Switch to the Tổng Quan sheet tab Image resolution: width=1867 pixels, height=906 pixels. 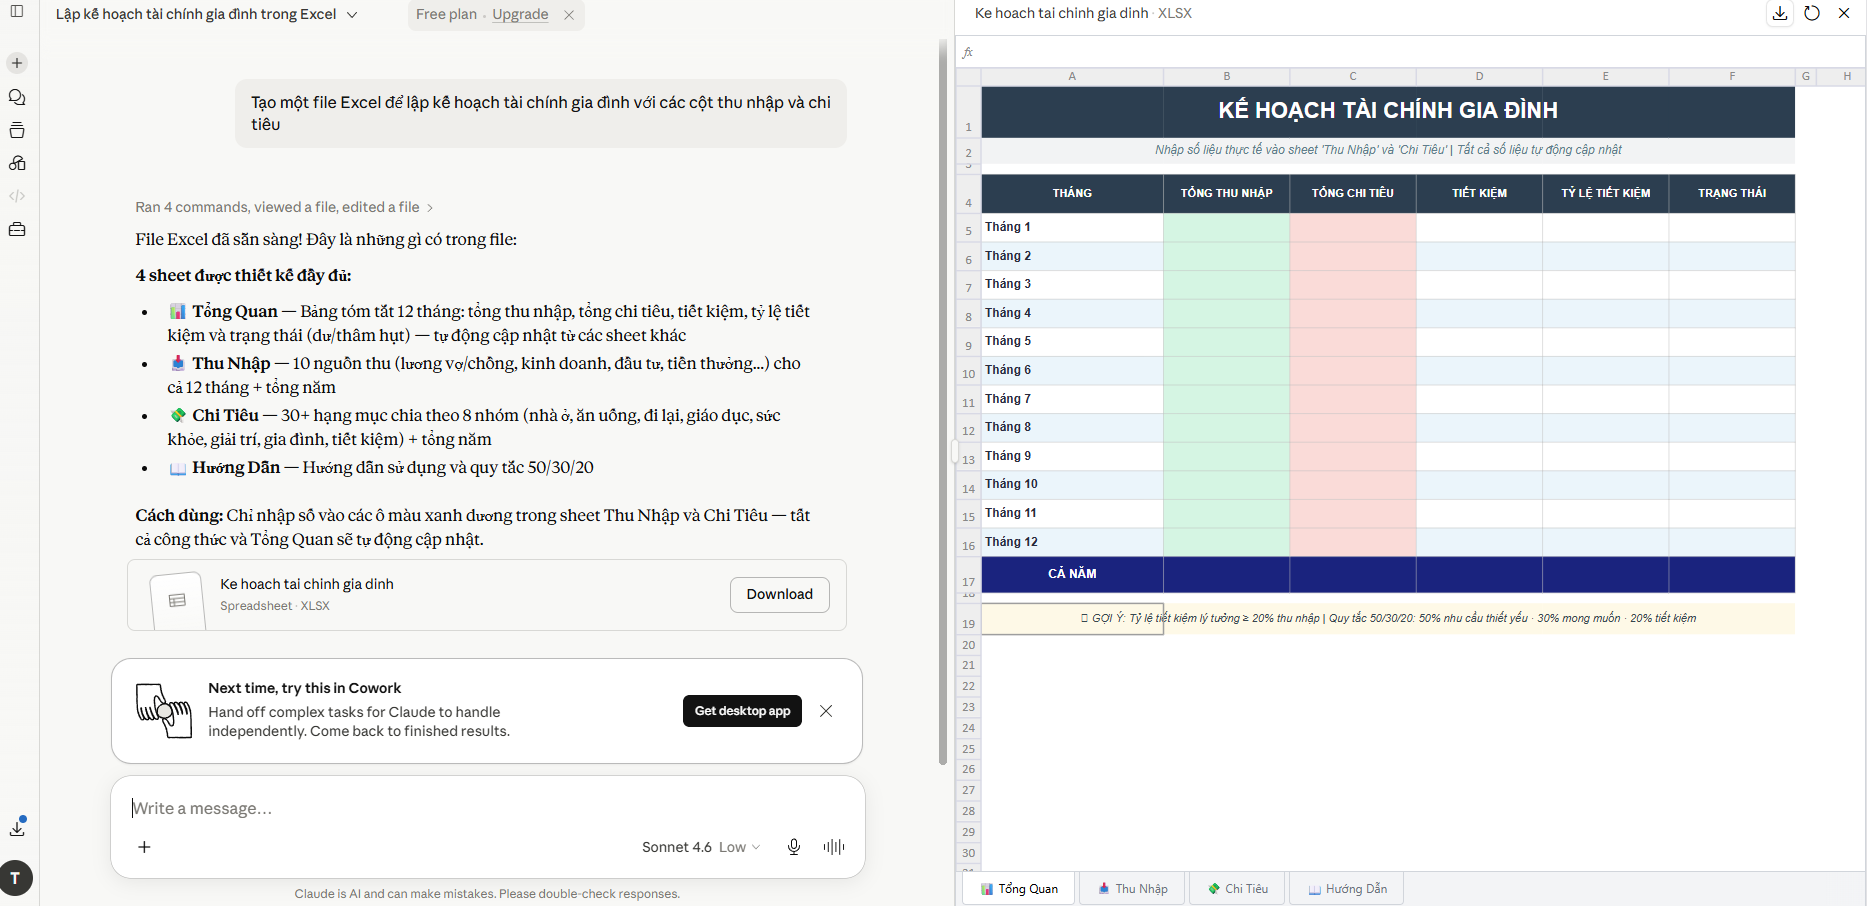1019,889
